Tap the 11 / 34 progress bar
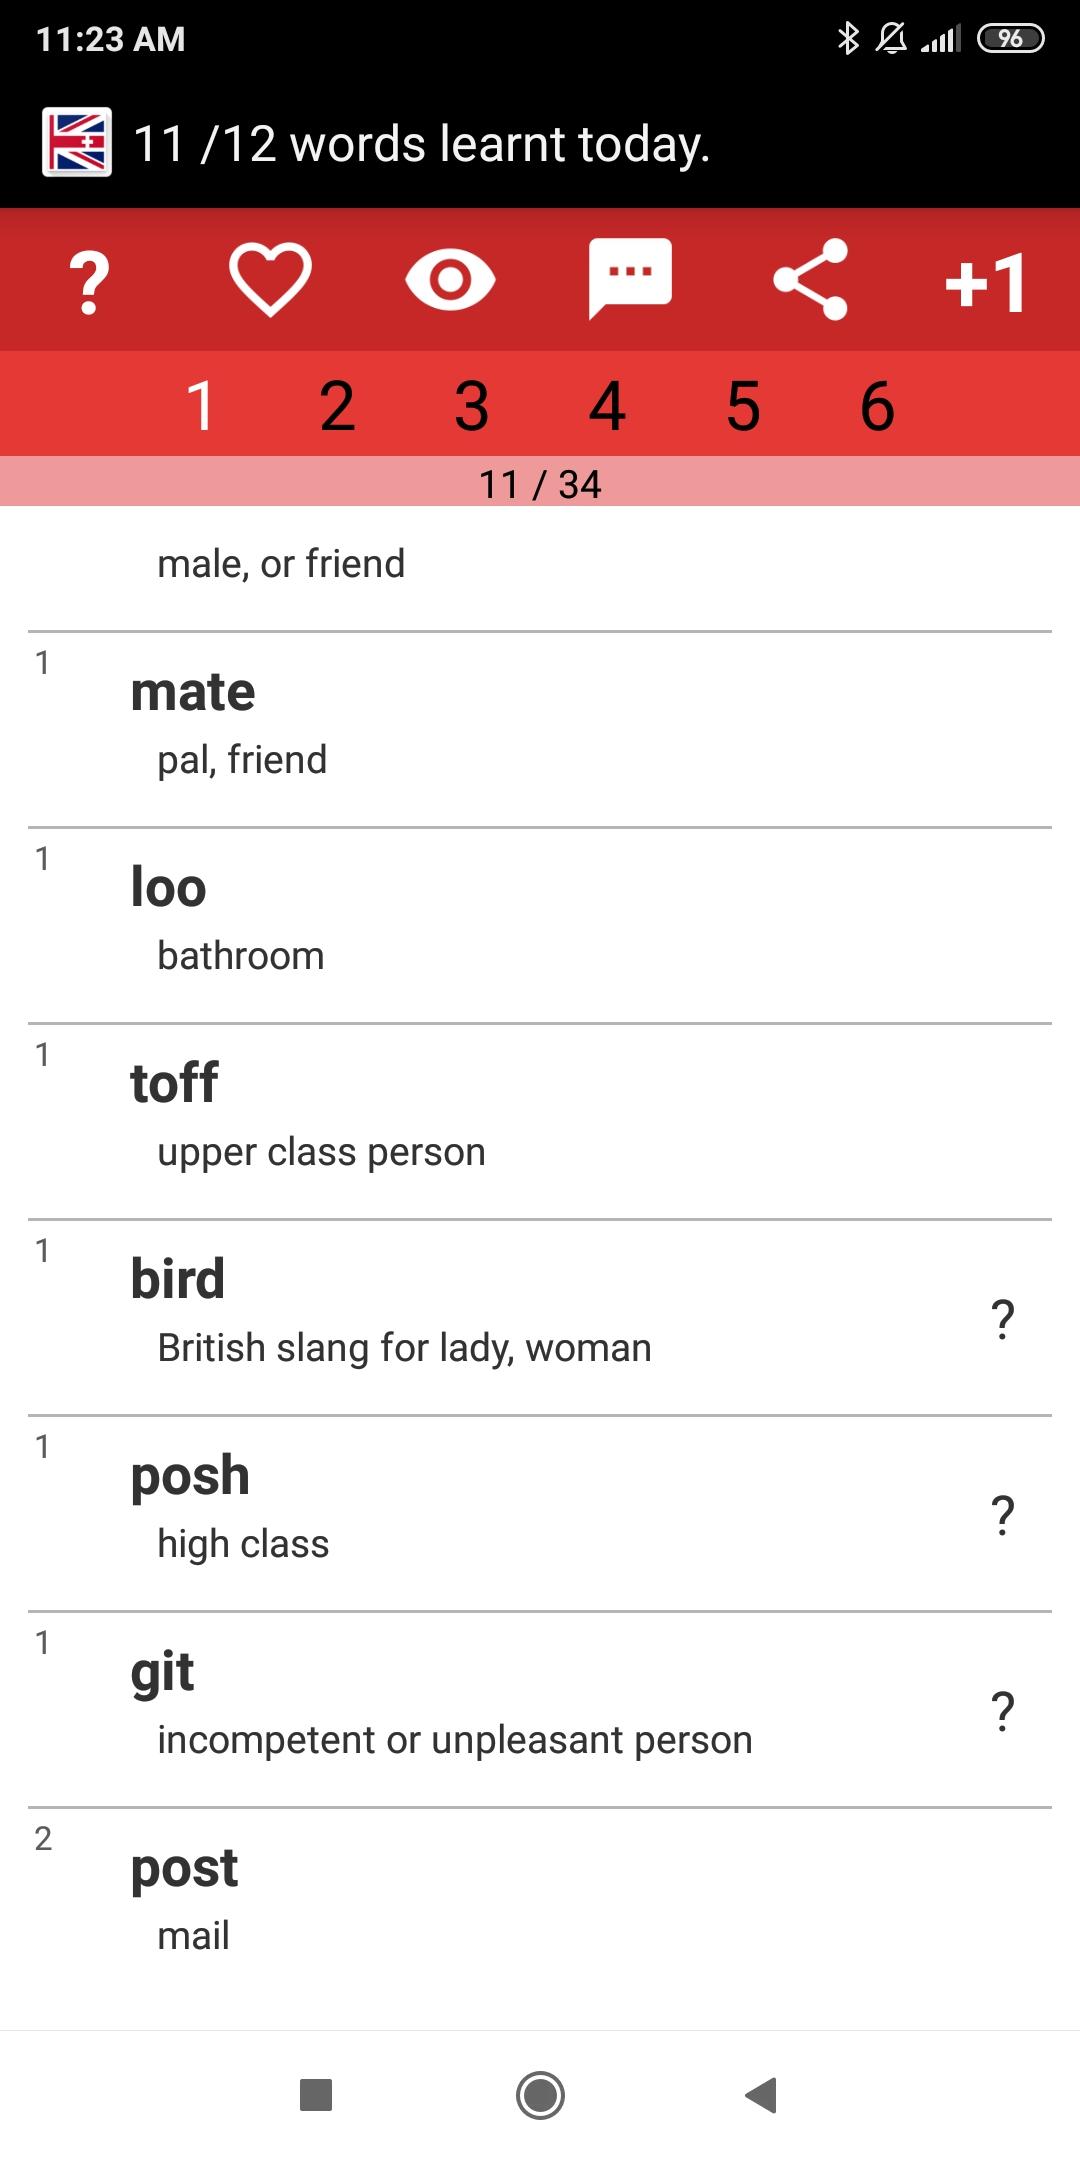The height and width of the screenshot is (2160, 1080). (x=540, y=482)
